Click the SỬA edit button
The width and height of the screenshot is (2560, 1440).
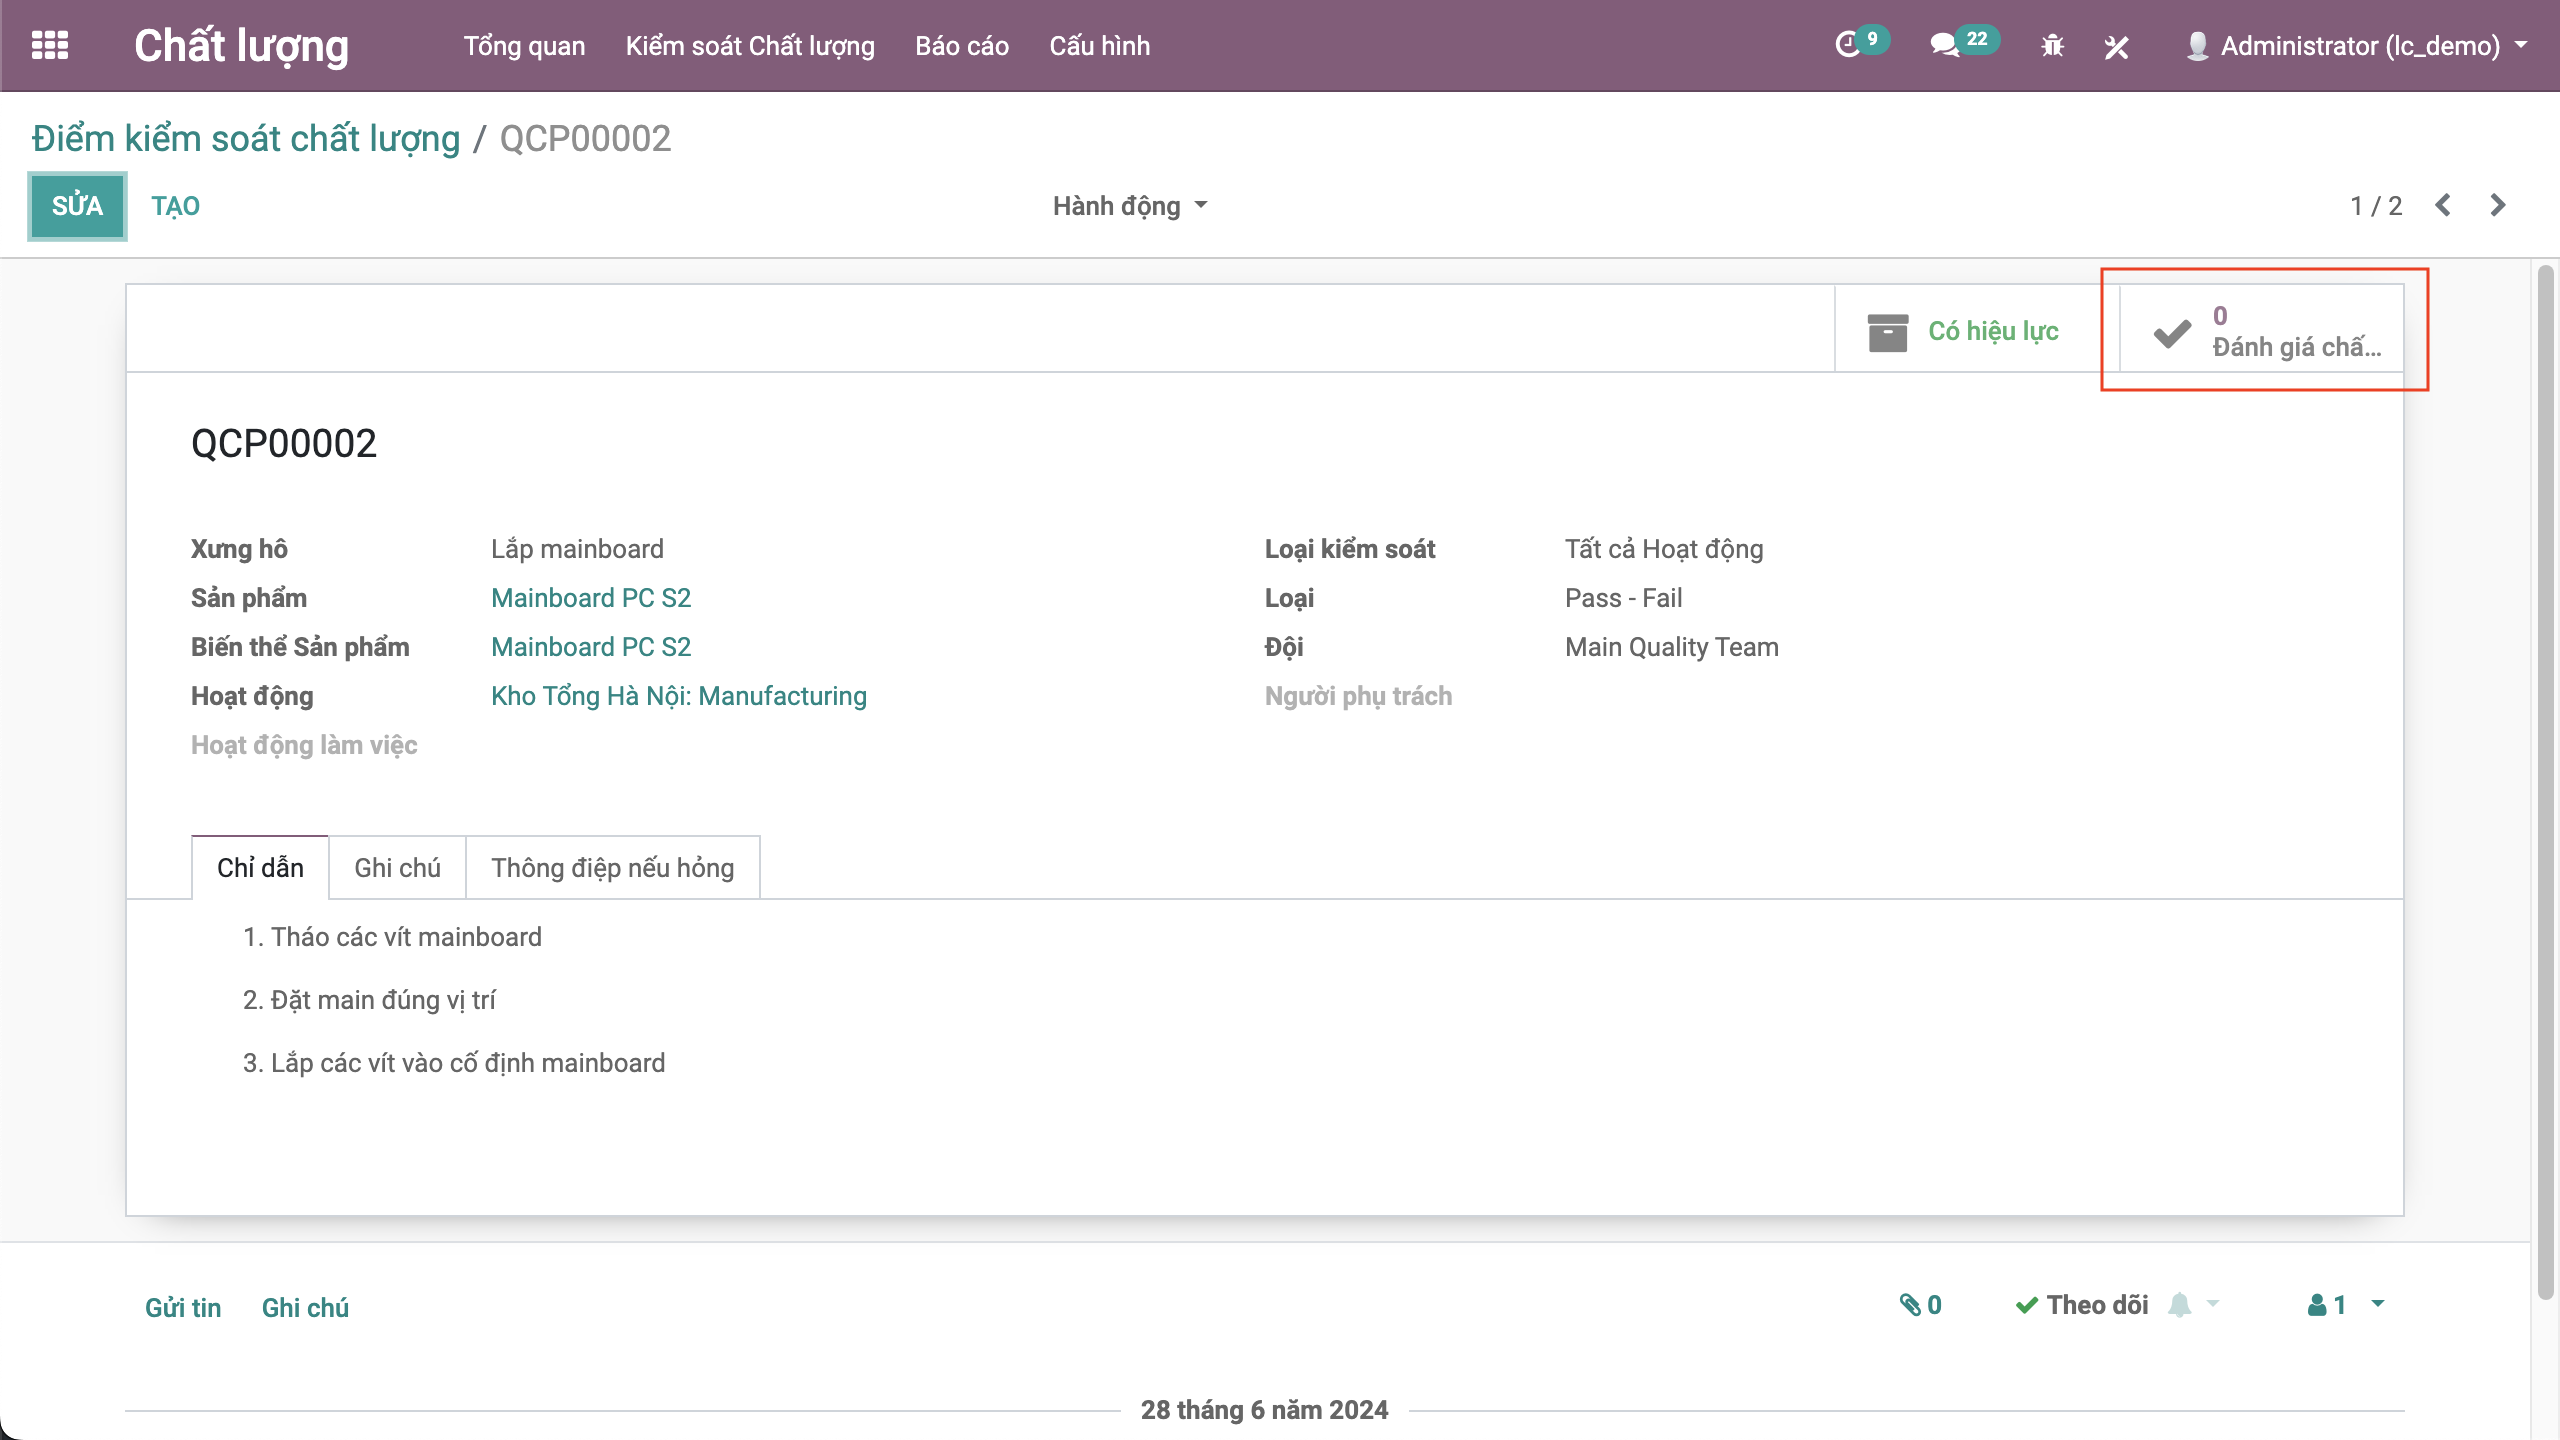[77, 206]
